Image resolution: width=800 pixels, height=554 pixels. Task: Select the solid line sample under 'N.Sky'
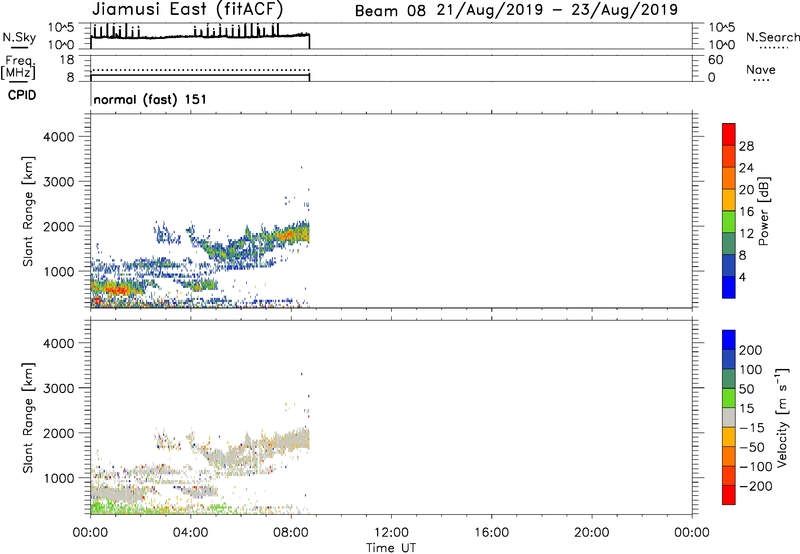coord(19,48)
